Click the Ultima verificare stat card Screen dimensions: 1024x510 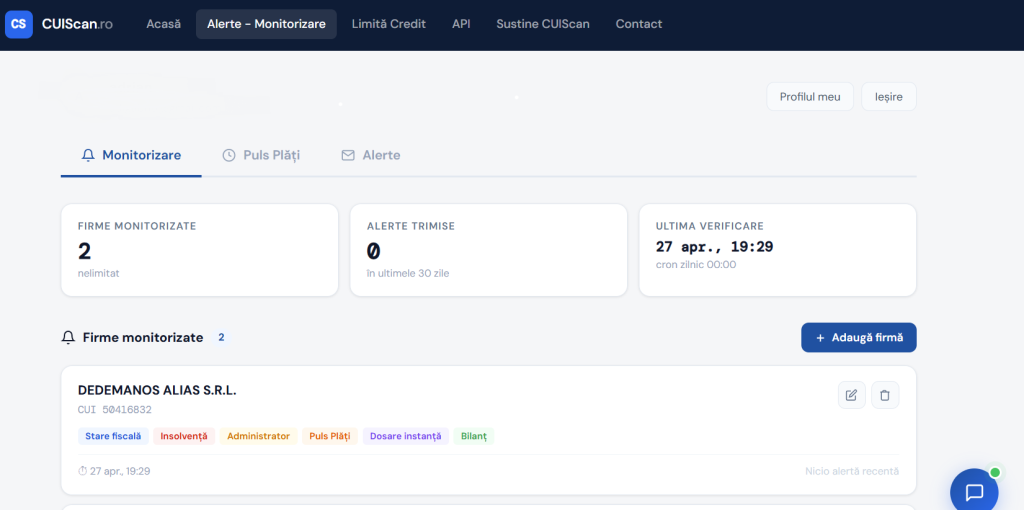click(778, 250)
